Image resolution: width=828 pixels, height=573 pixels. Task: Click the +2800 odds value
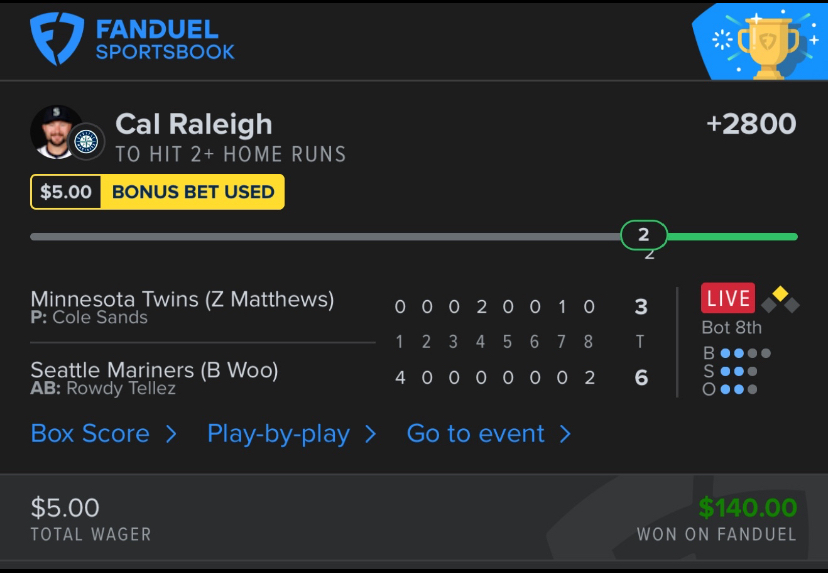point(750,124)
